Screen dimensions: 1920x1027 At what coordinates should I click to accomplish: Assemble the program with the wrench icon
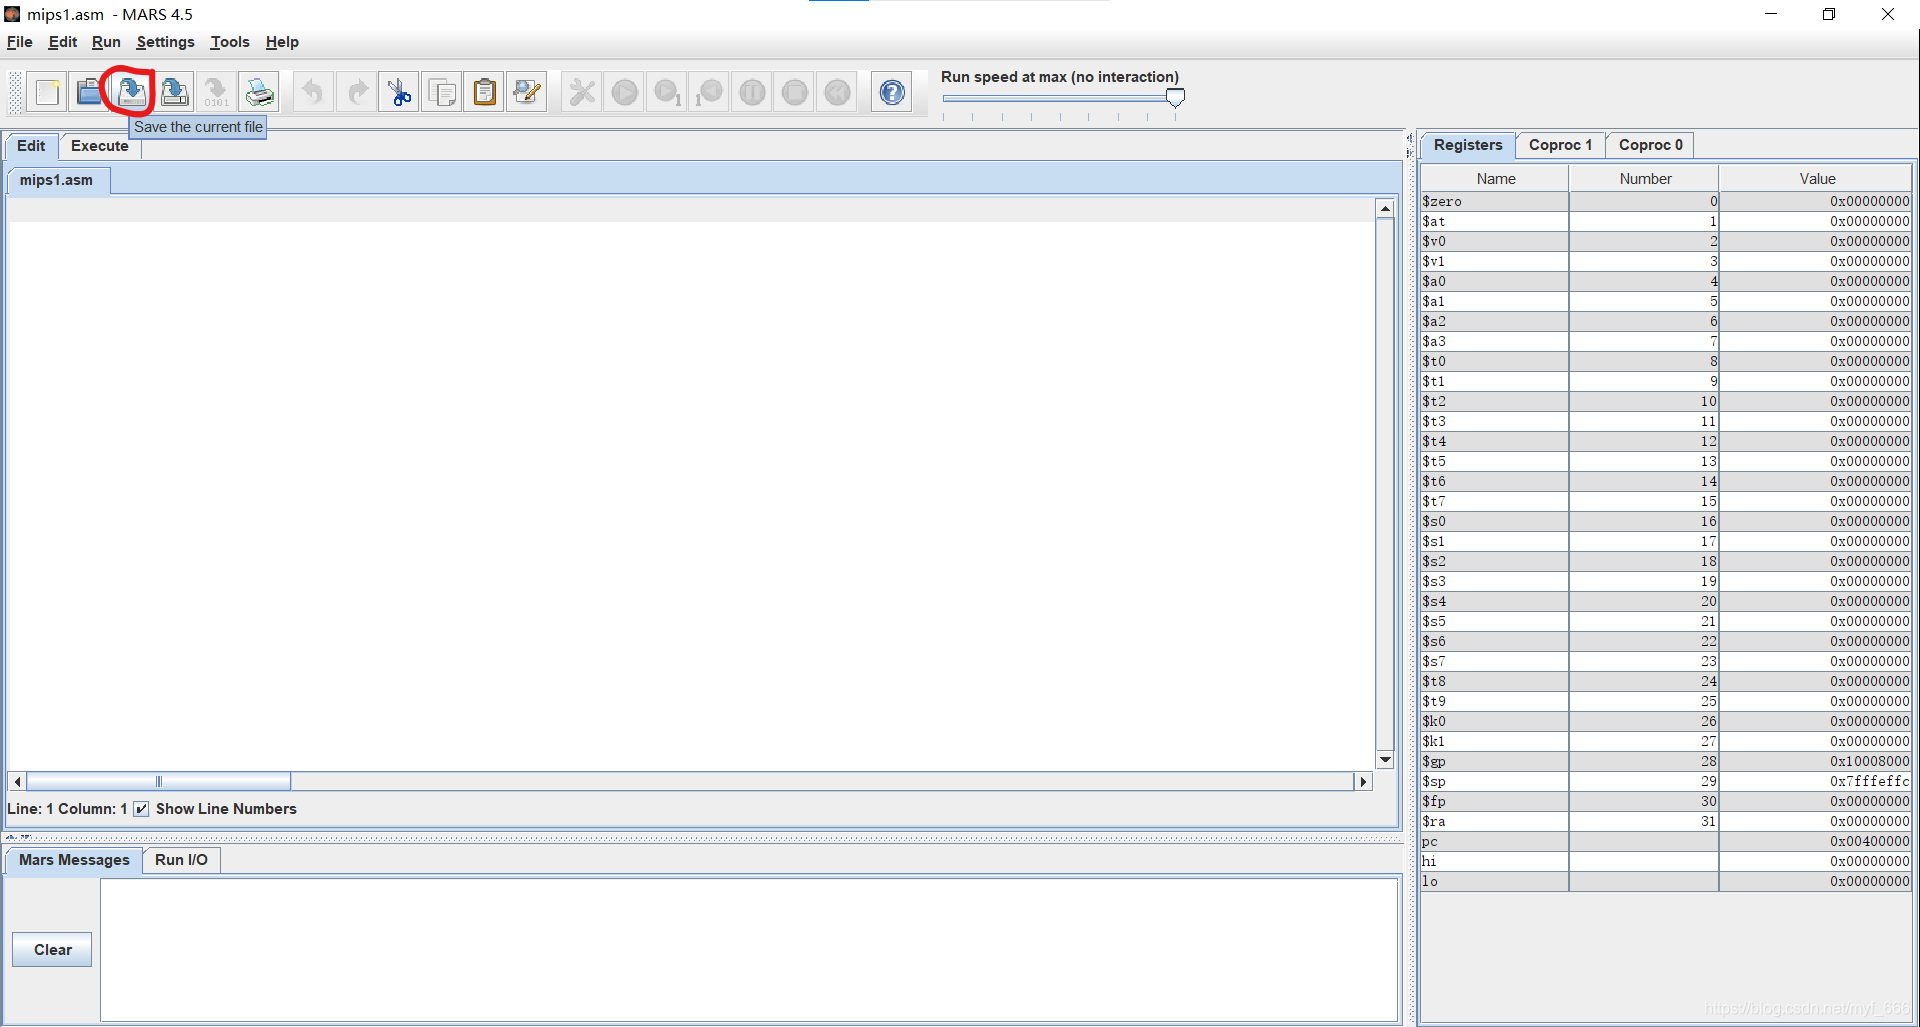581,93
